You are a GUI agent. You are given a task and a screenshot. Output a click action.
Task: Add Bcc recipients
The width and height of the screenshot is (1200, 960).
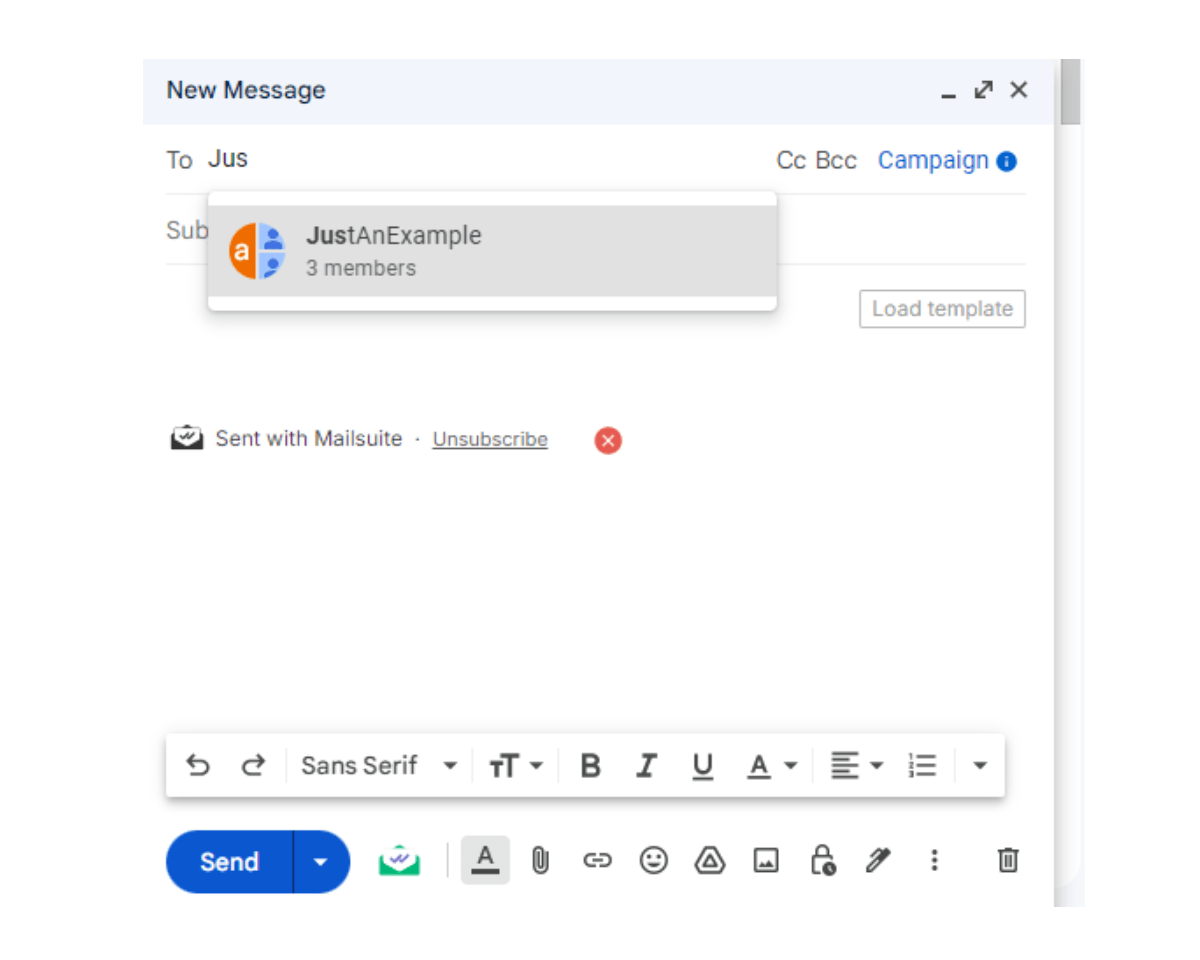tap(836, 161)
